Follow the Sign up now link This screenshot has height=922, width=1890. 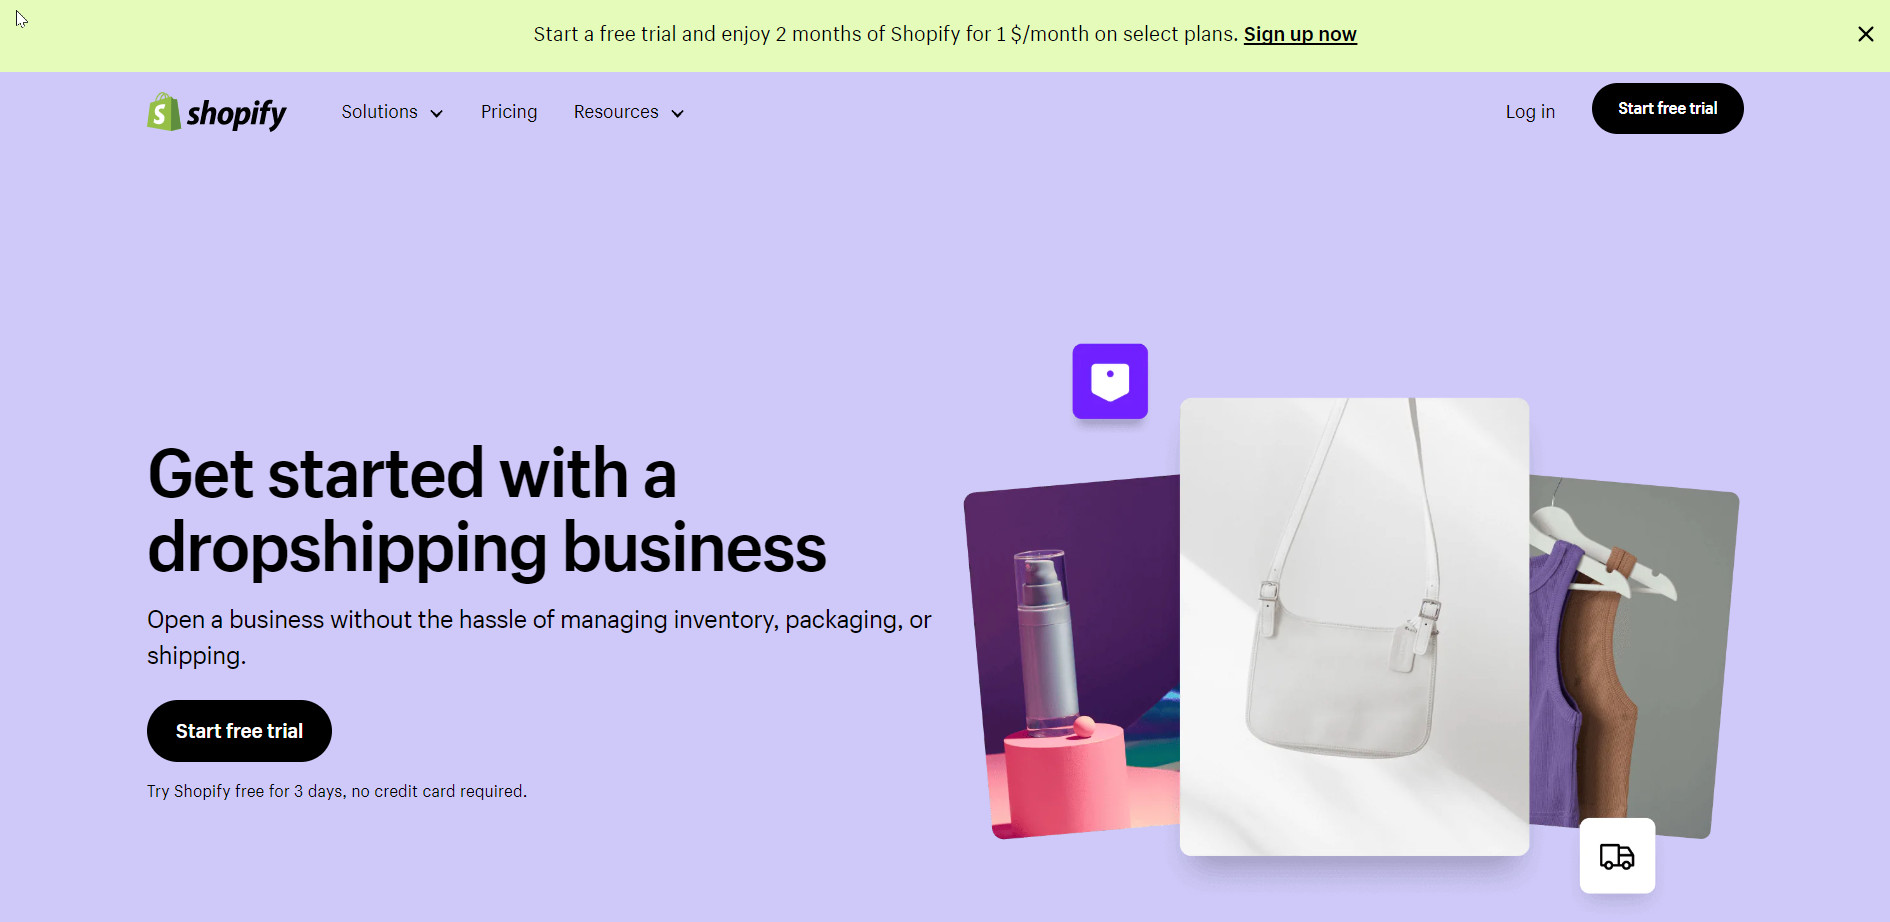point(1300,34)
